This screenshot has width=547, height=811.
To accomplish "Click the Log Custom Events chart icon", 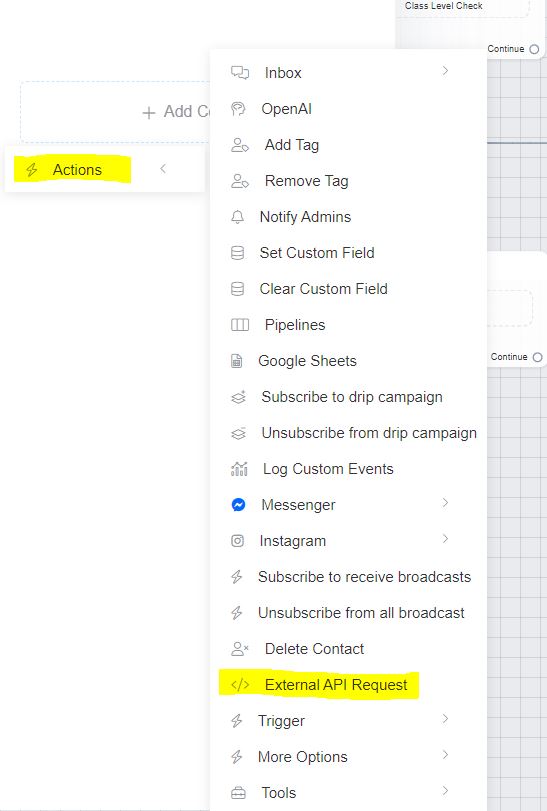I will pyautogui.click(x=239, y=469).
